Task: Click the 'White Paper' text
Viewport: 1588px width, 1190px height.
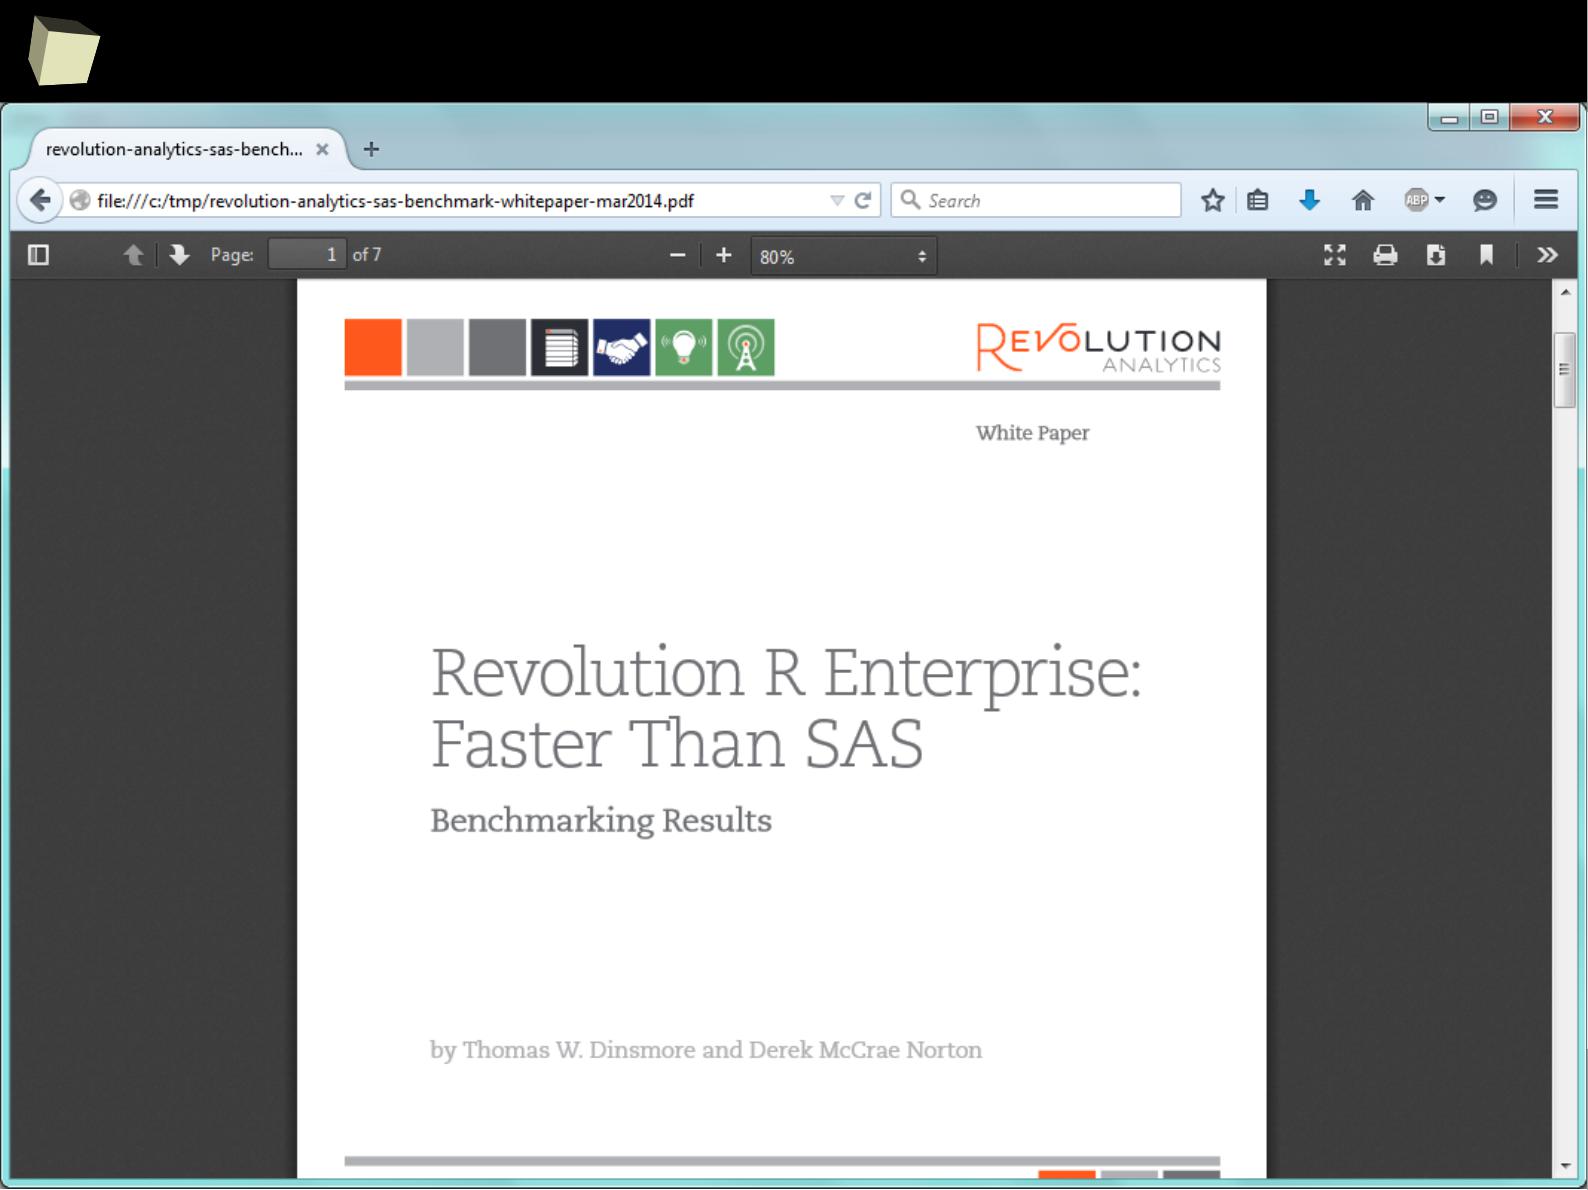Action: (x=1033, y=433)
